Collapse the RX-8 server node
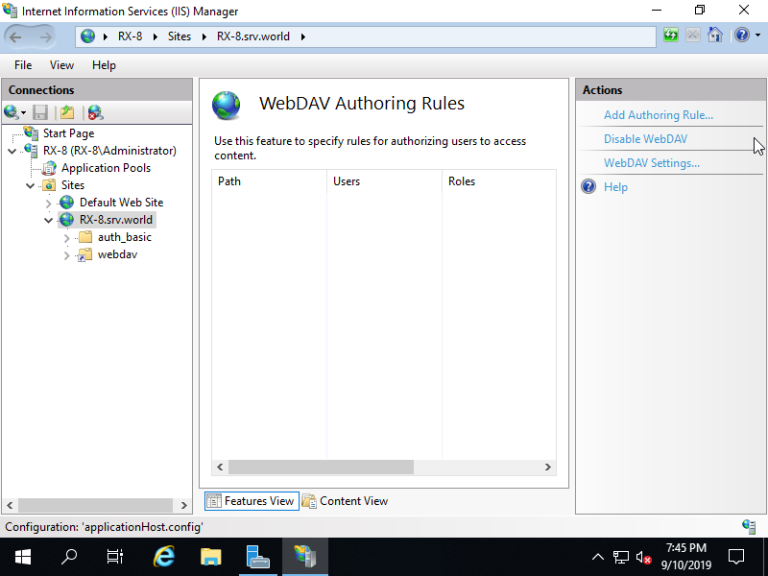Image resolution: width=768 pixels, height=576 pixels. 12,151
